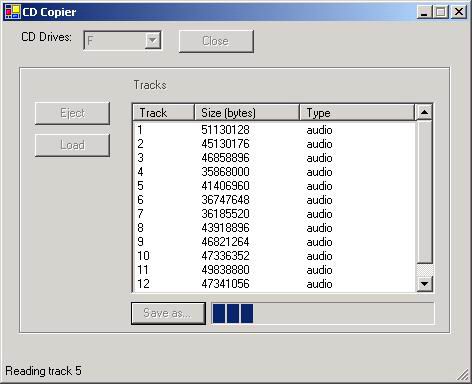Click size value 47341056
The width and height of the screenshot is (472, 384).
pyautogui.click(x=225, y=284)
